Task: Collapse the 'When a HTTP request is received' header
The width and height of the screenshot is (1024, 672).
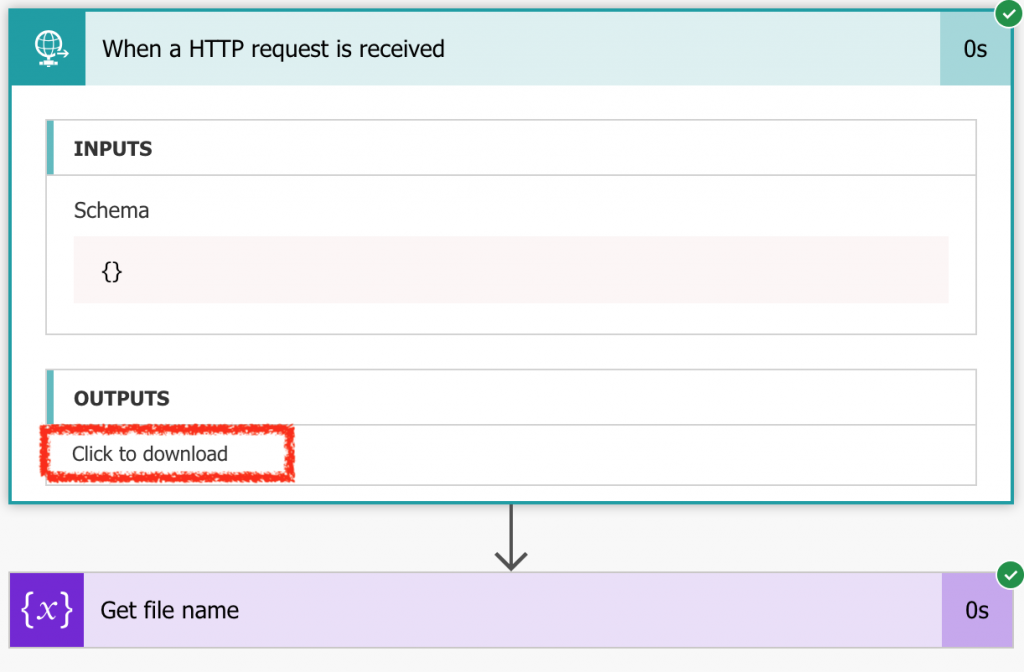Action: [512, 48]
